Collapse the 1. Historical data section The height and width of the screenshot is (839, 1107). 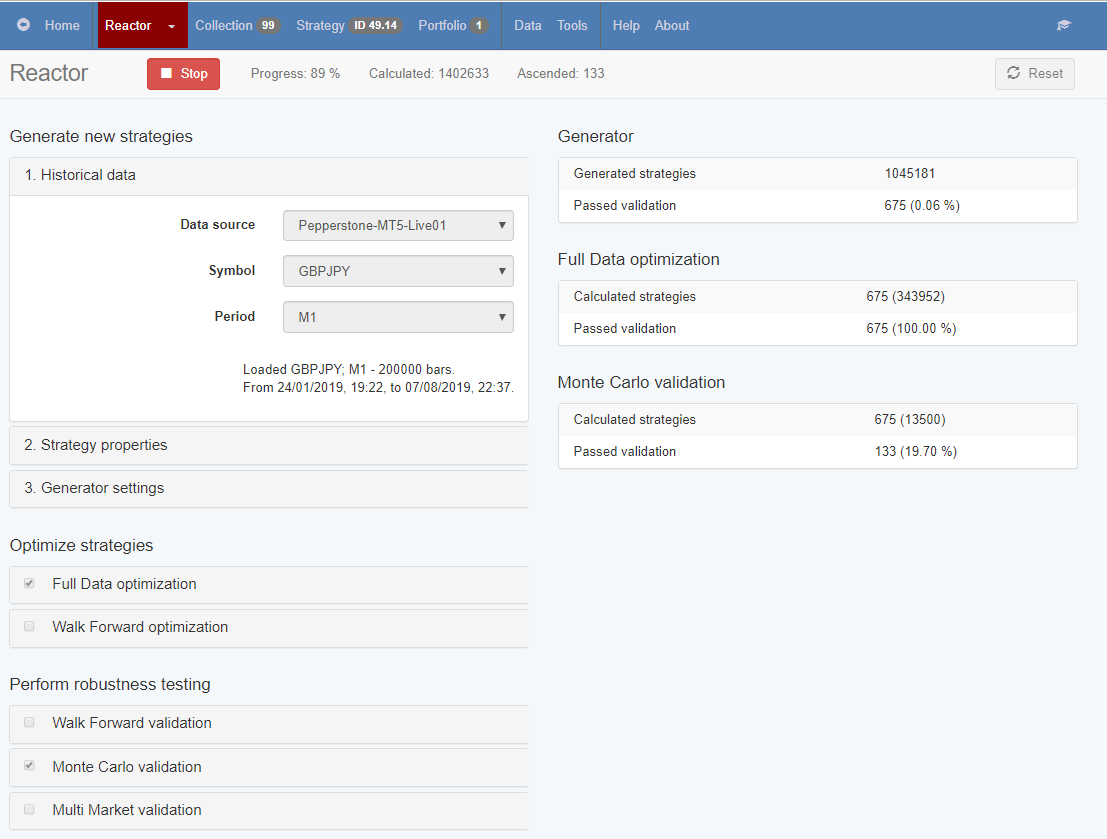269,175
